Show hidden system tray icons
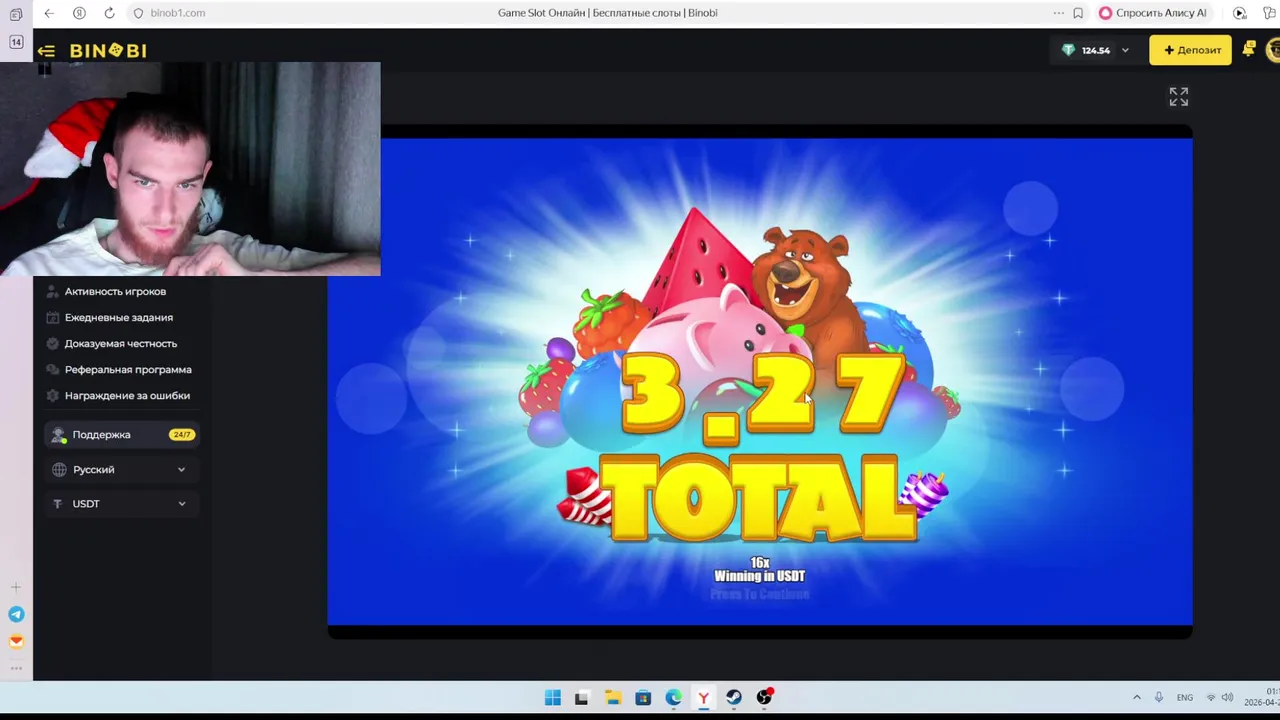Viewport: 1280px width, 720px height. point(1136,697)
